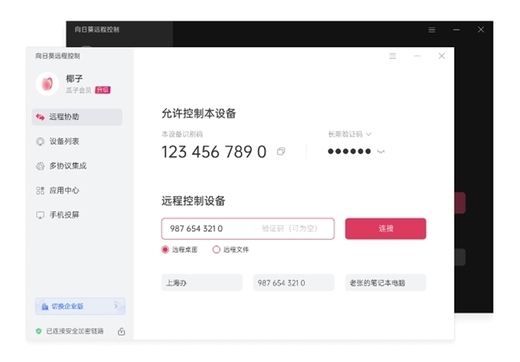Click the lock icon beside 已连接安全加密链路

[x=121, y=331]
